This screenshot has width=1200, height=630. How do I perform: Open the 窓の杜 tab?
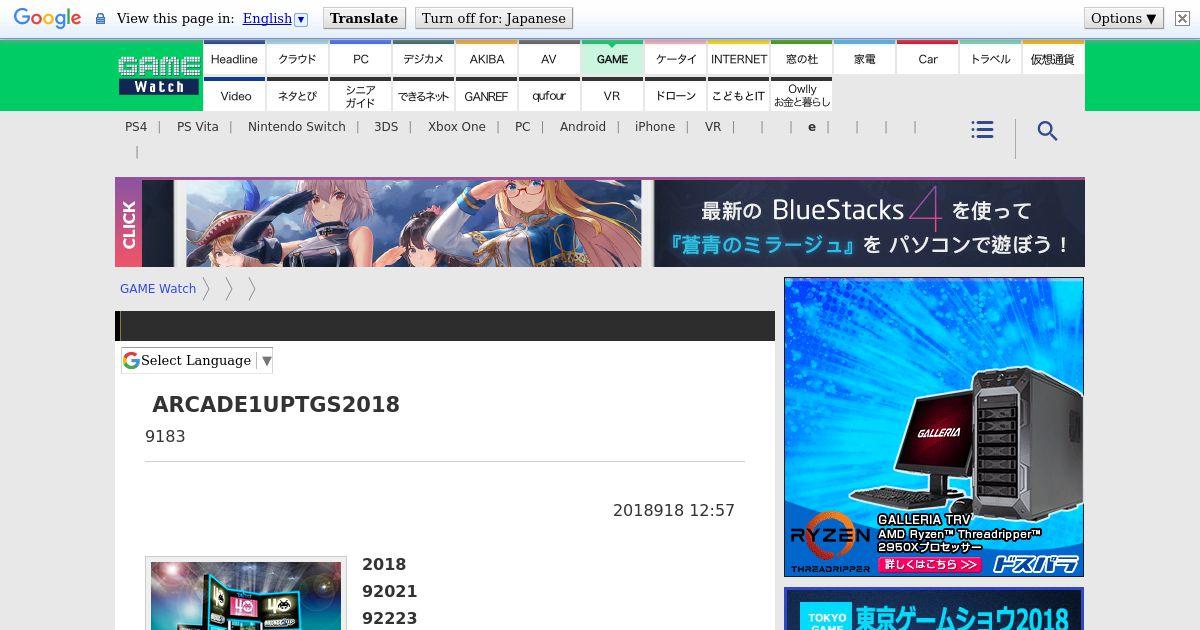coord(801,59)
